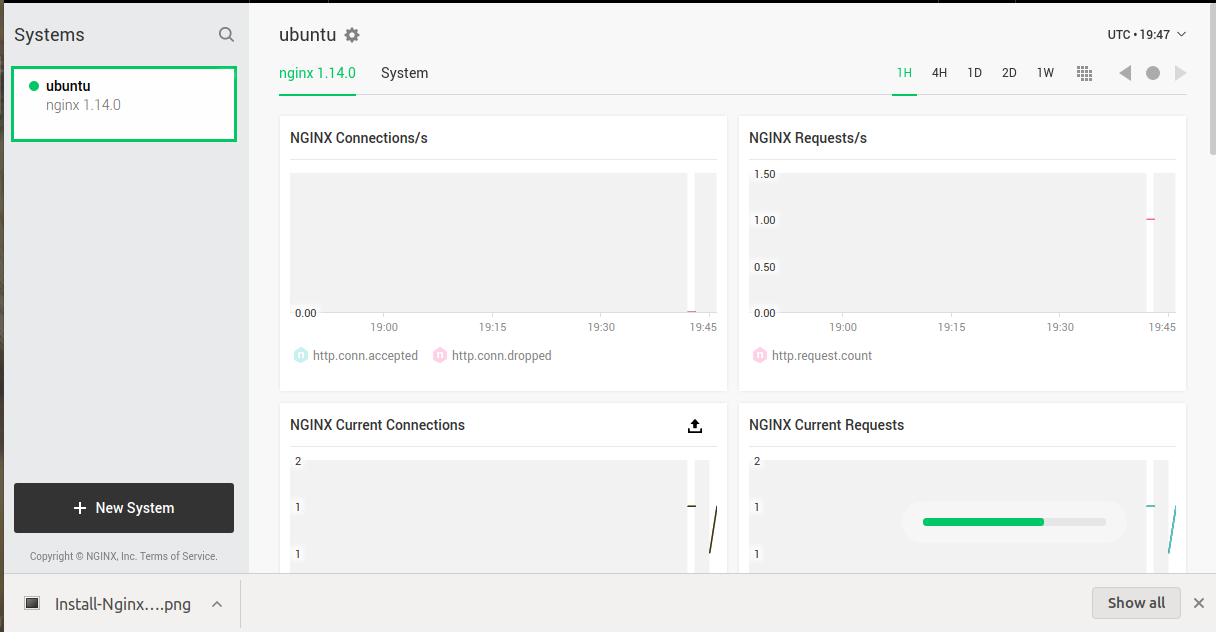Toggle the http.conn.dropped metric
This screenshot has width=1216, height=632.
click(x=492, y=355)
